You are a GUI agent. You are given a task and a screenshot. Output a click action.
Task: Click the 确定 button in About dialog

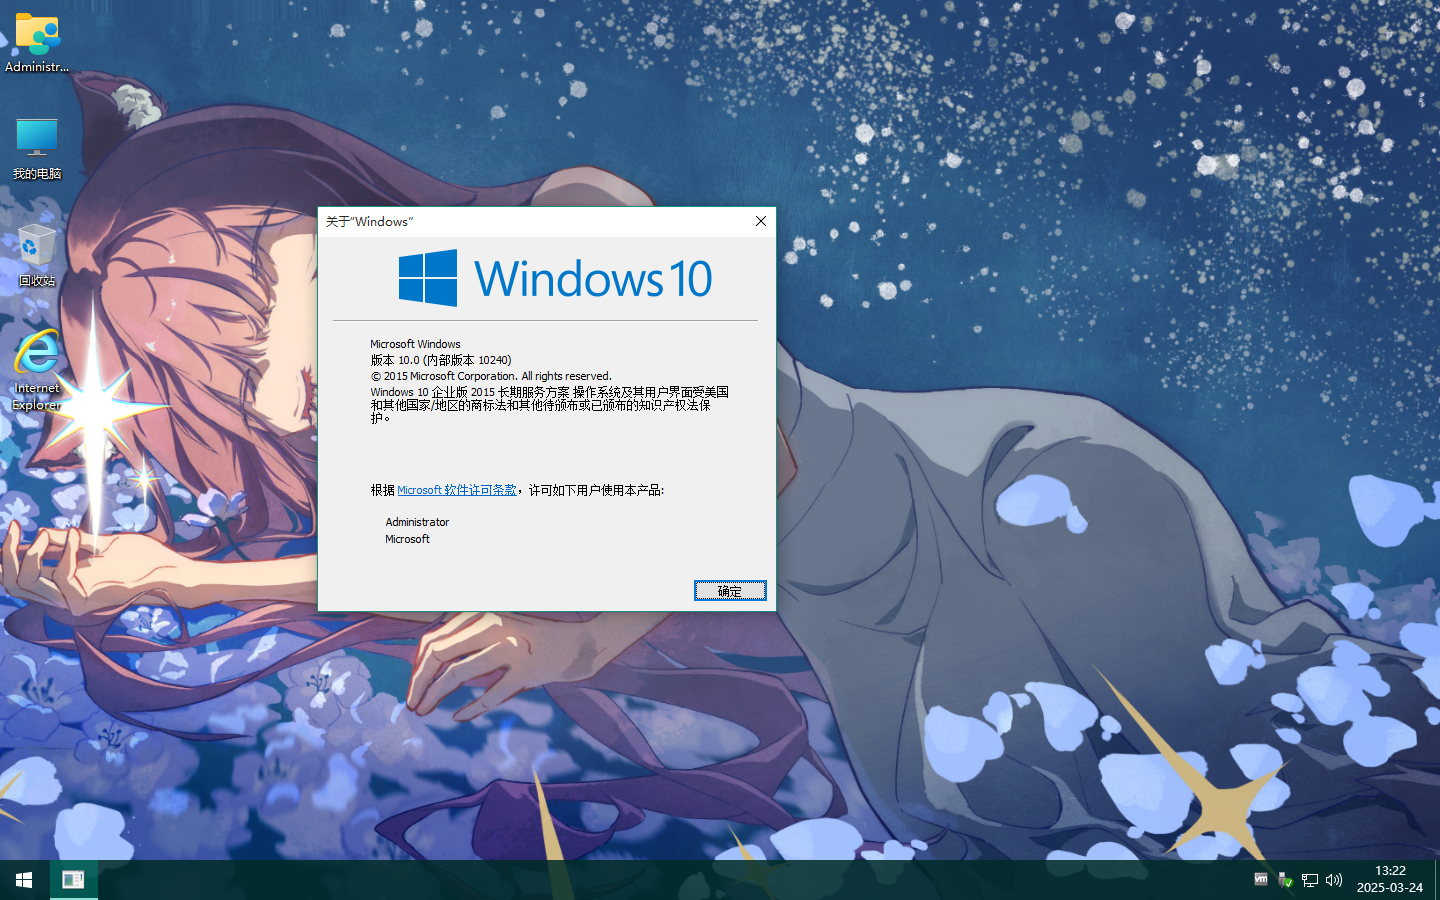coord(730,591)
